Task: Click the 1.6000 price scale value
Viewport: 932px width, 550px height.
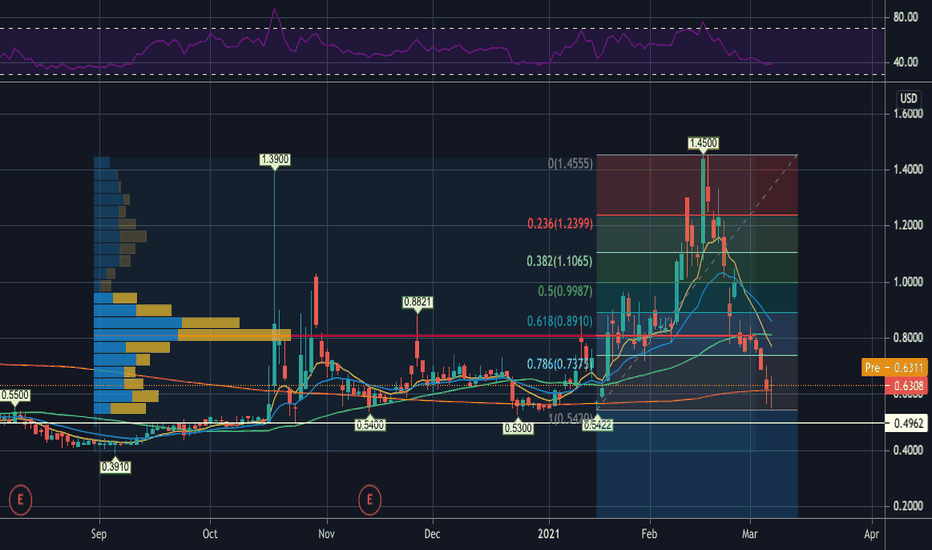Action: tap(908, 114)
